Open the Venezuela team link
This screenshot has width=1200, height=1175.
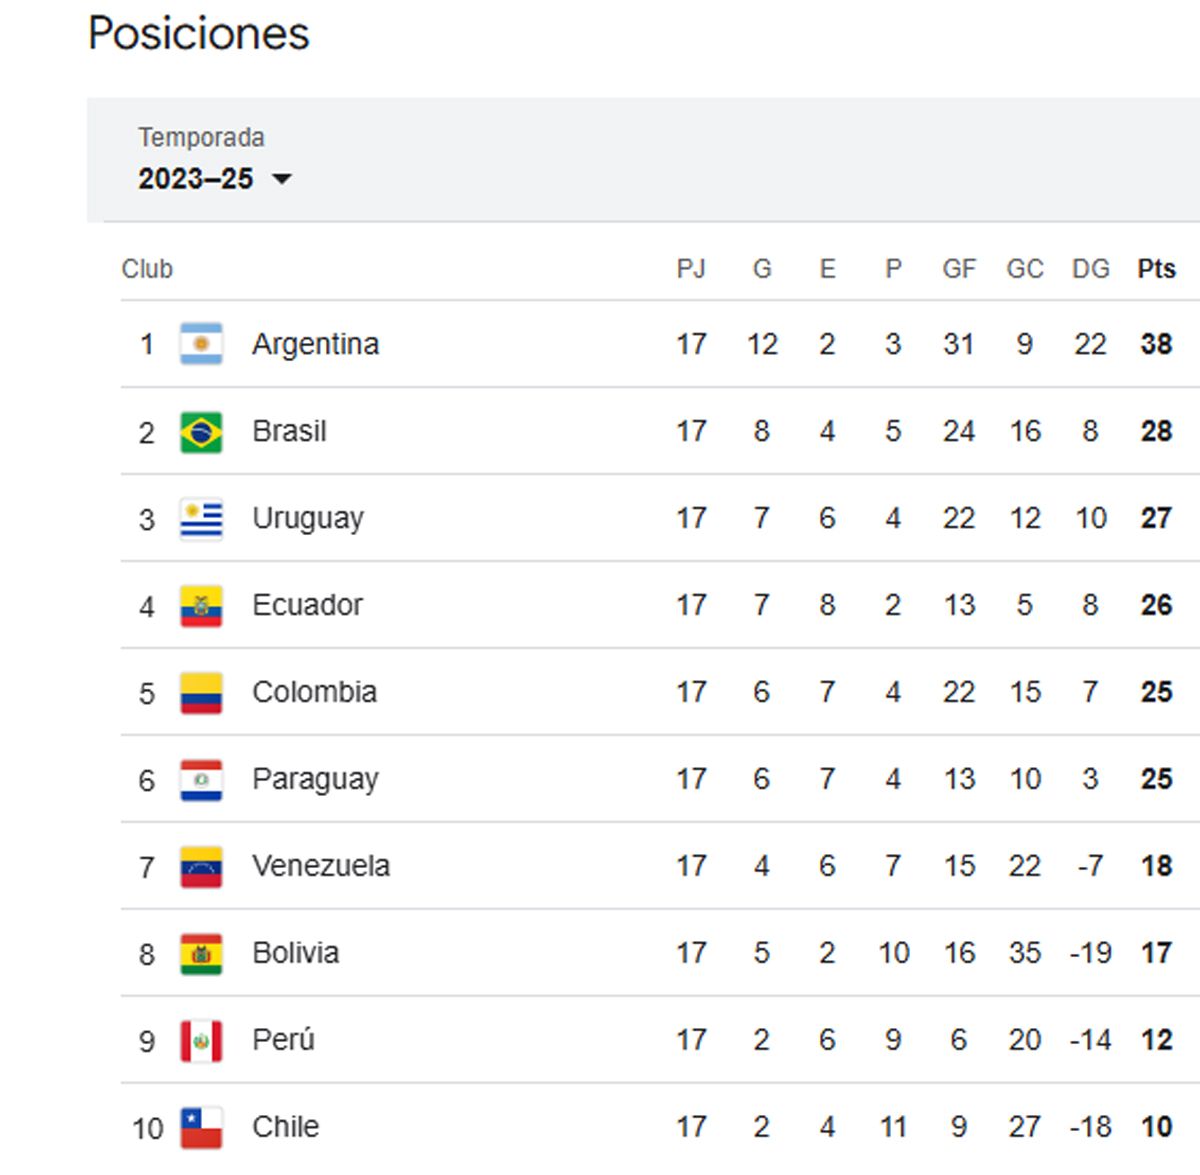click(321, 866)
